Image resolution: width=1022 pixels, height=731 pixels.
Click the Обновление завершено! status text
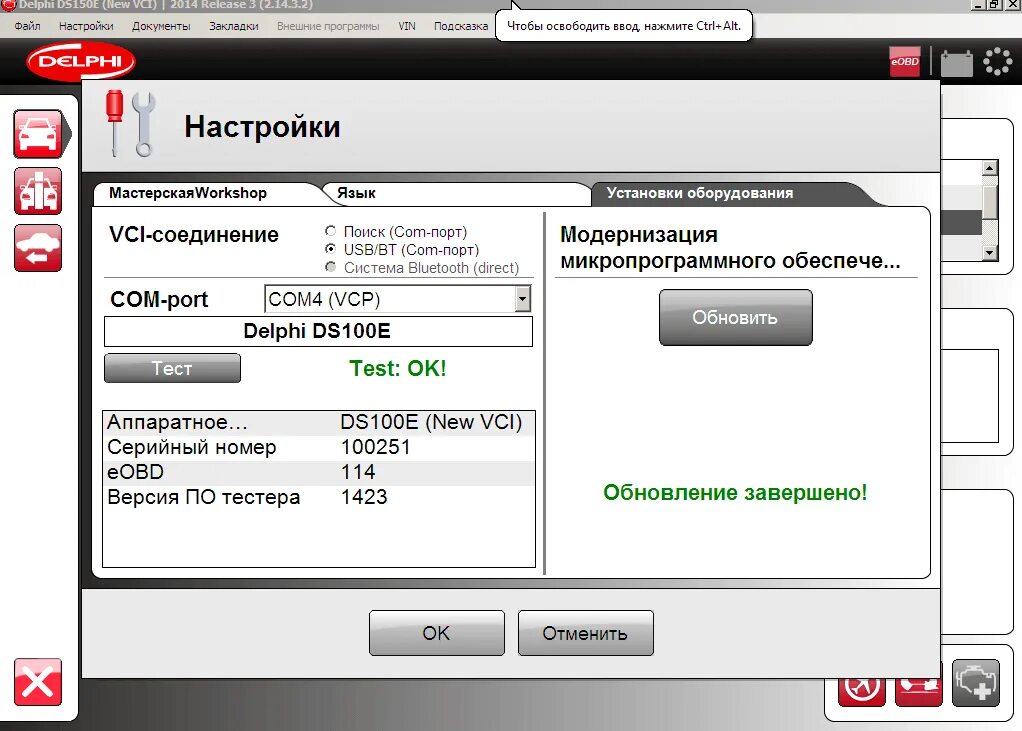(x=735, y=493)
